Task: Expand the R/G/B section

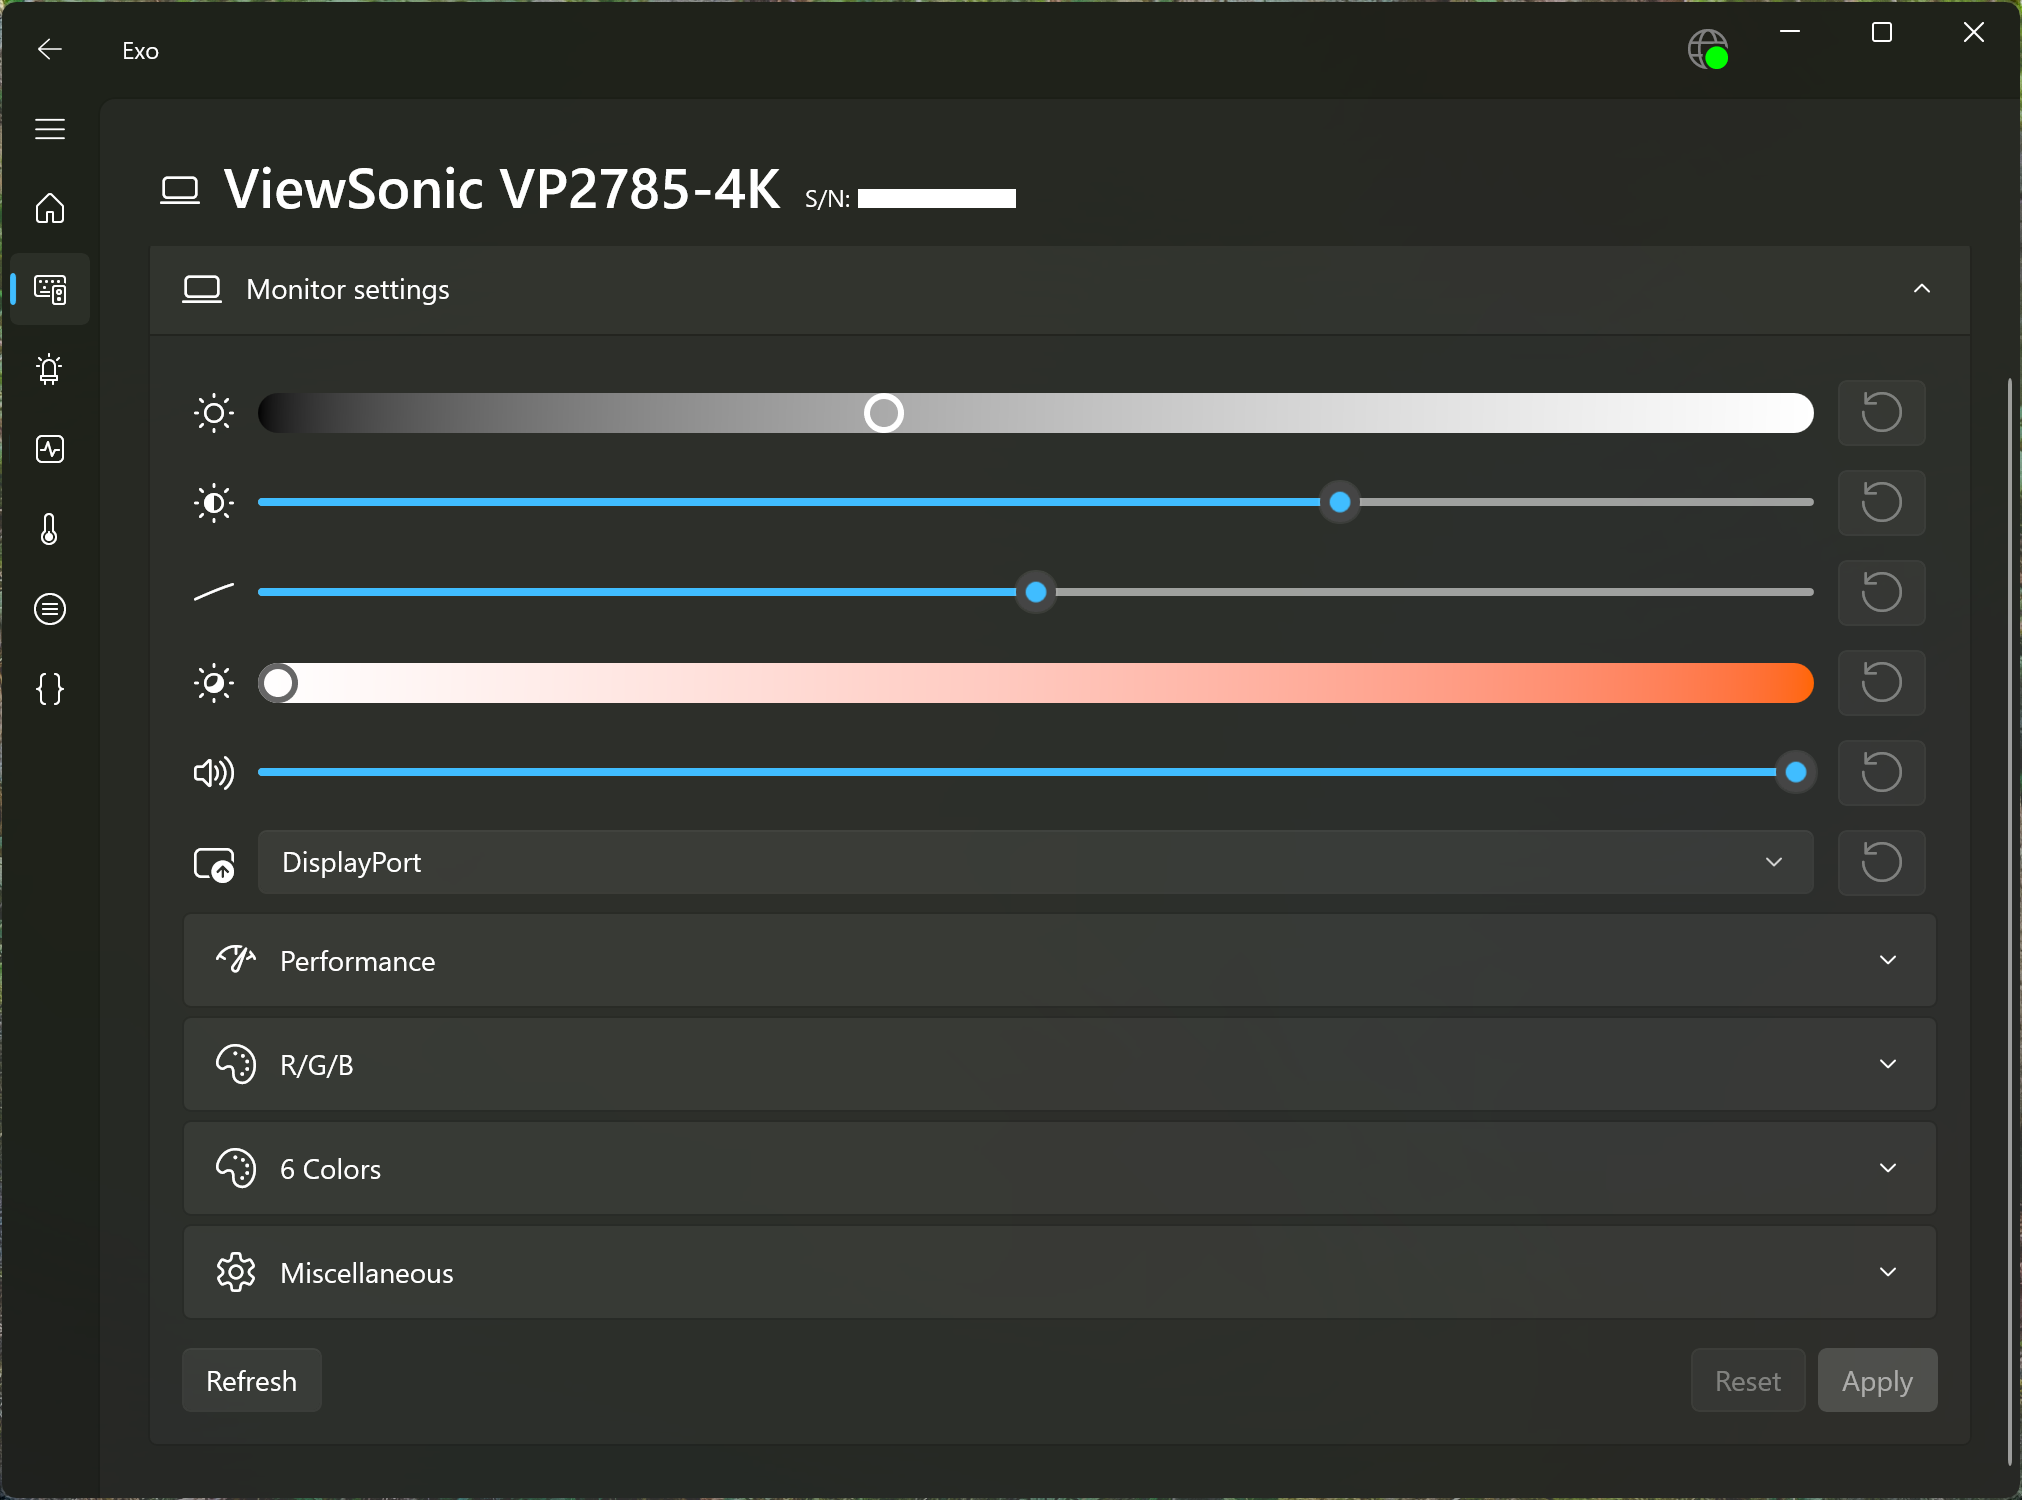Action: 1060,1065
